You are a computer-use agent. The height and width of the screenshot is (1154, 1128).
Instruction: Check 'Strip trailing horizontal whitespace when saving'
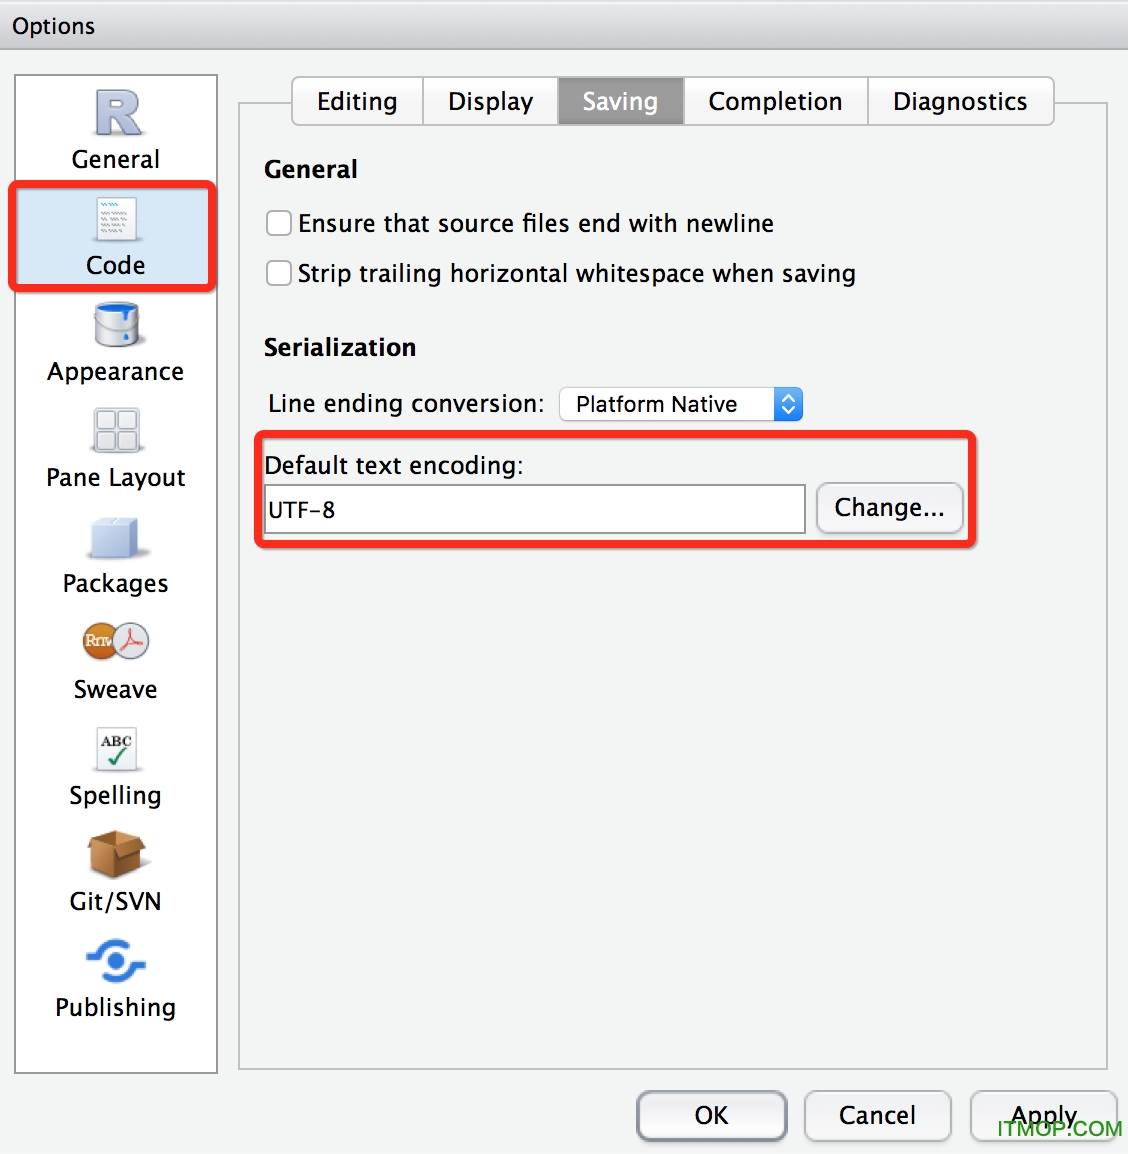click(x=278, y=273)
